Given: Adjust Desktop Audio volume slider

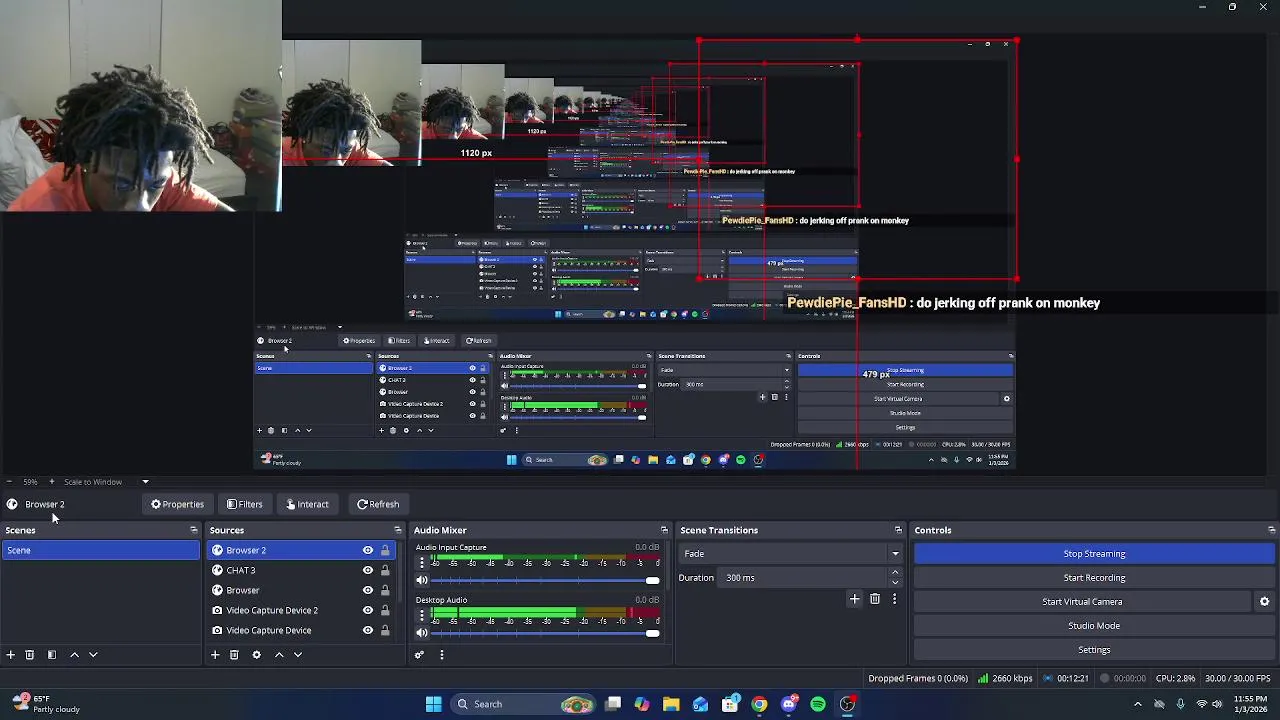Looking at the screenshot, I should click(x=546, y=632).
